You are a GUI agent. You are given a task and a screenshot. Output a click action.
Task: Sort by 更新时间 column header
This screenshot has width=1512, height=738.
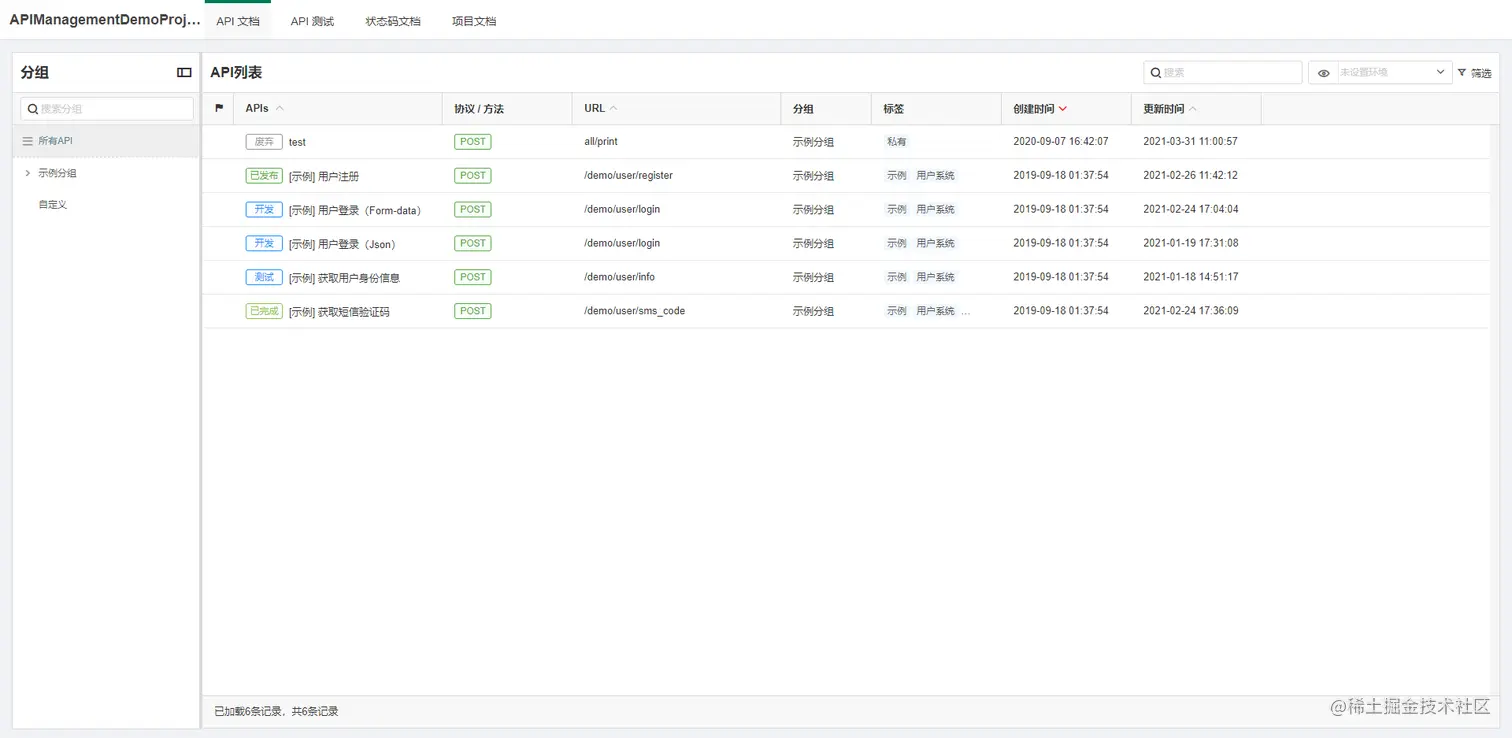click(x=1170, y=109)
